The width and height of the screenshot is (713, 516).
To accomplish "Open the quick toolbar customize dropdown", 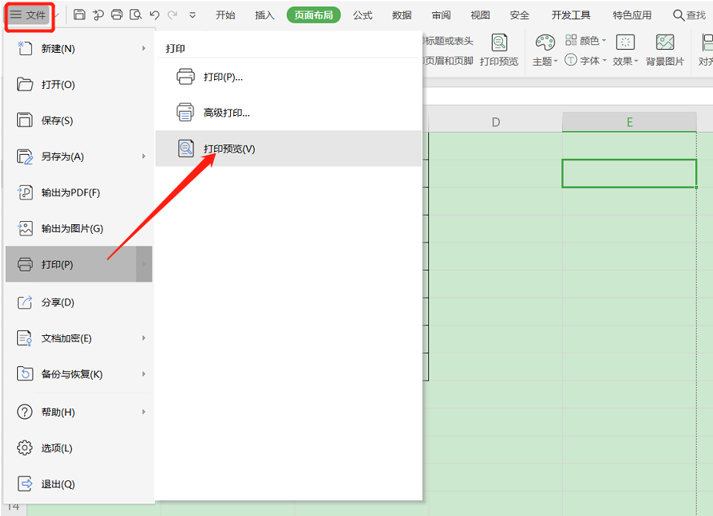I will pos(192,15).
